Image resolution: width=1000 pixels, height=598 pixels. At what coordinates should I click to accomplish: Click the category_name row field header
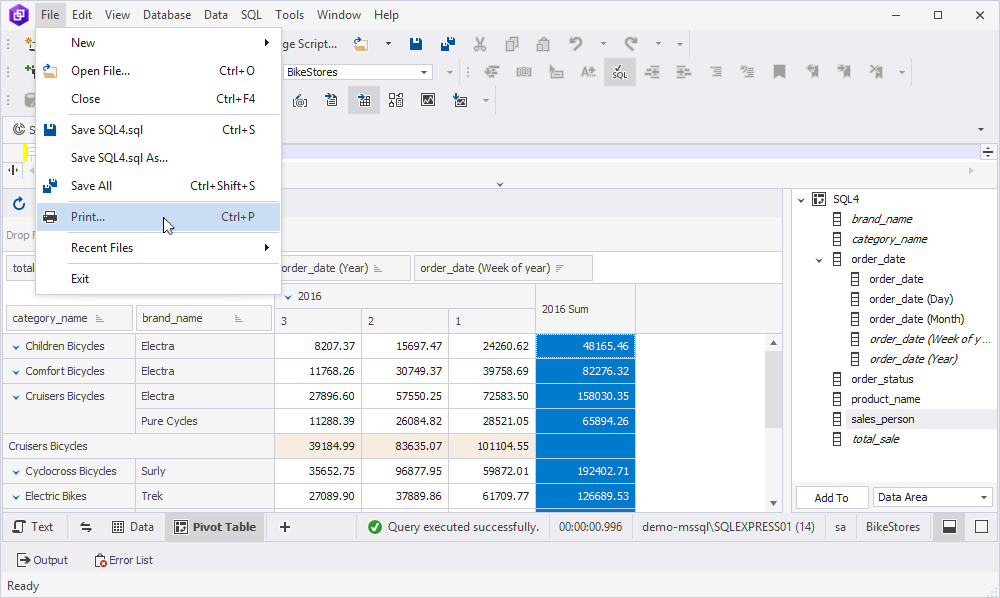69,318
